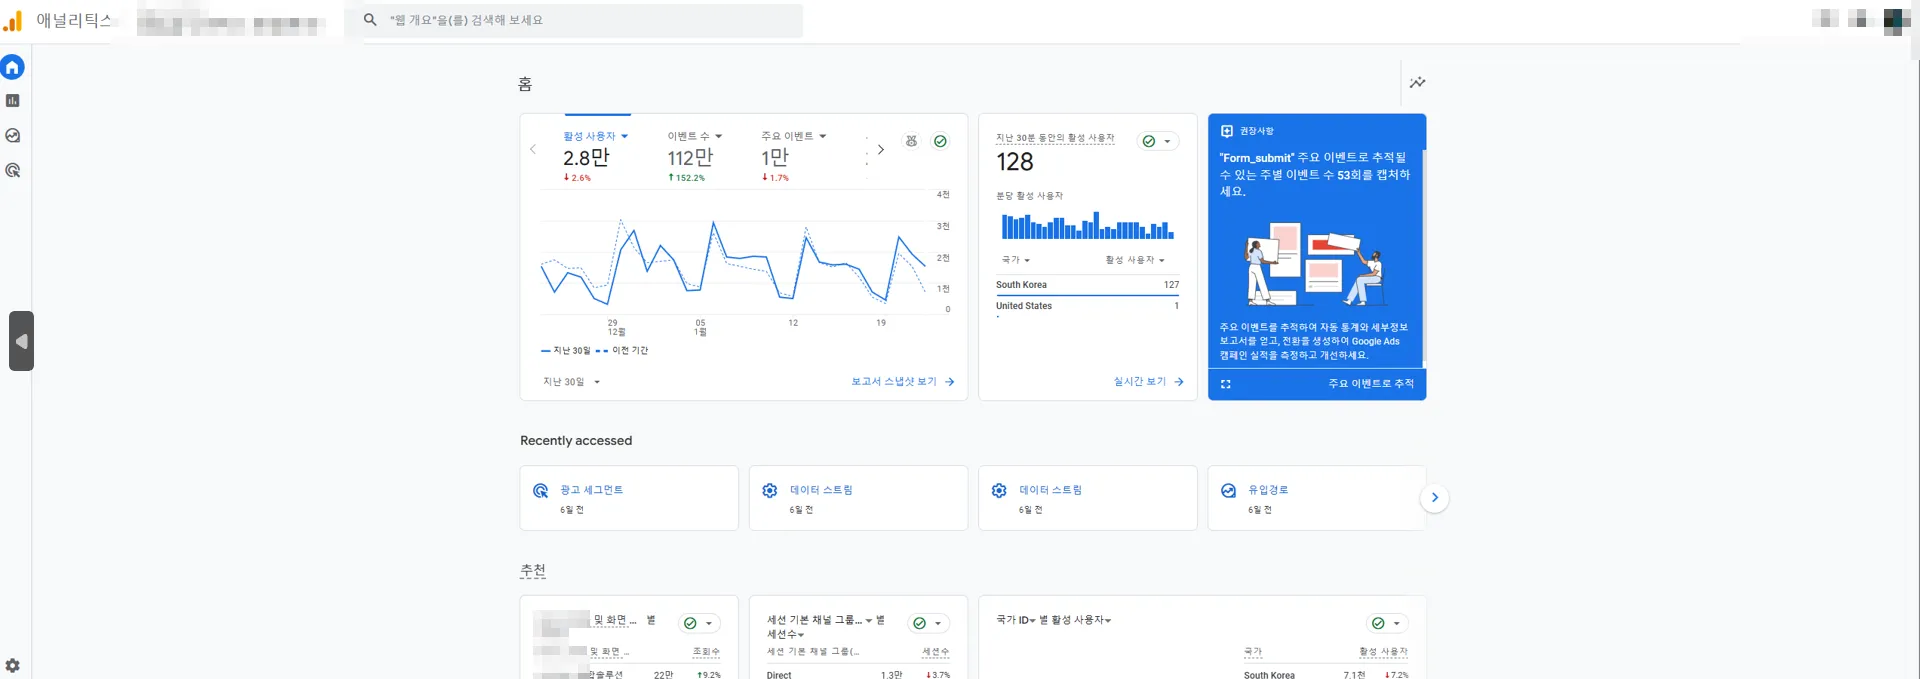
Task: Click arrow next to 보고서 스냅샷 보기
Action: click(950, 382)
